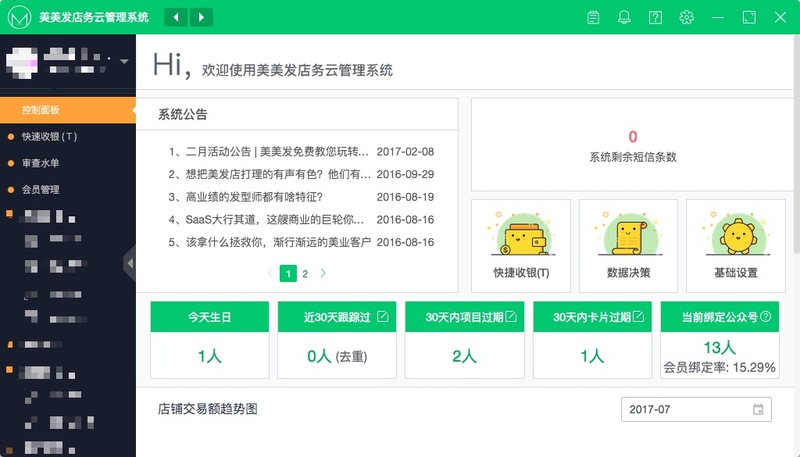This screenshot has height=457, width=800.
Task: Click the 1人 value under 今天生日
Action: pyautogui.click(x=210, y=356)
